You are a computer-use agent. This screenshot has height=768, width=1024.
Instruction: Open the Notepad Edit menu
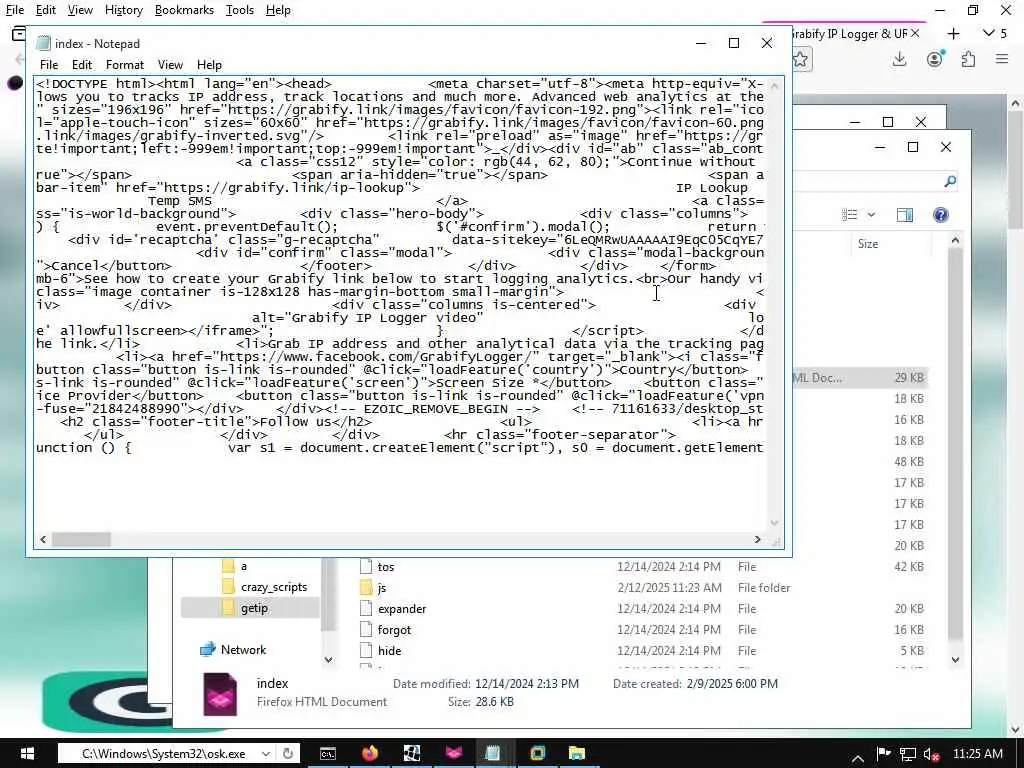pyautogui.click(x=82, y=65)
